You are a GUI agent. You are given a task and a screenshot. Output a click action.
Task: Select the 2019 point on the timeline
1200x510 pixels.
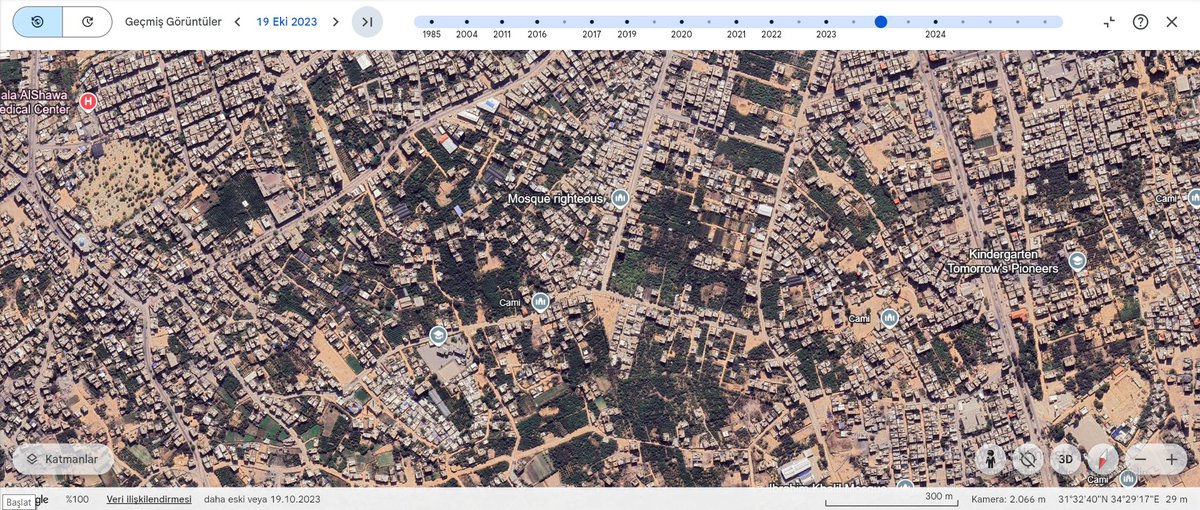pos(627,21)
